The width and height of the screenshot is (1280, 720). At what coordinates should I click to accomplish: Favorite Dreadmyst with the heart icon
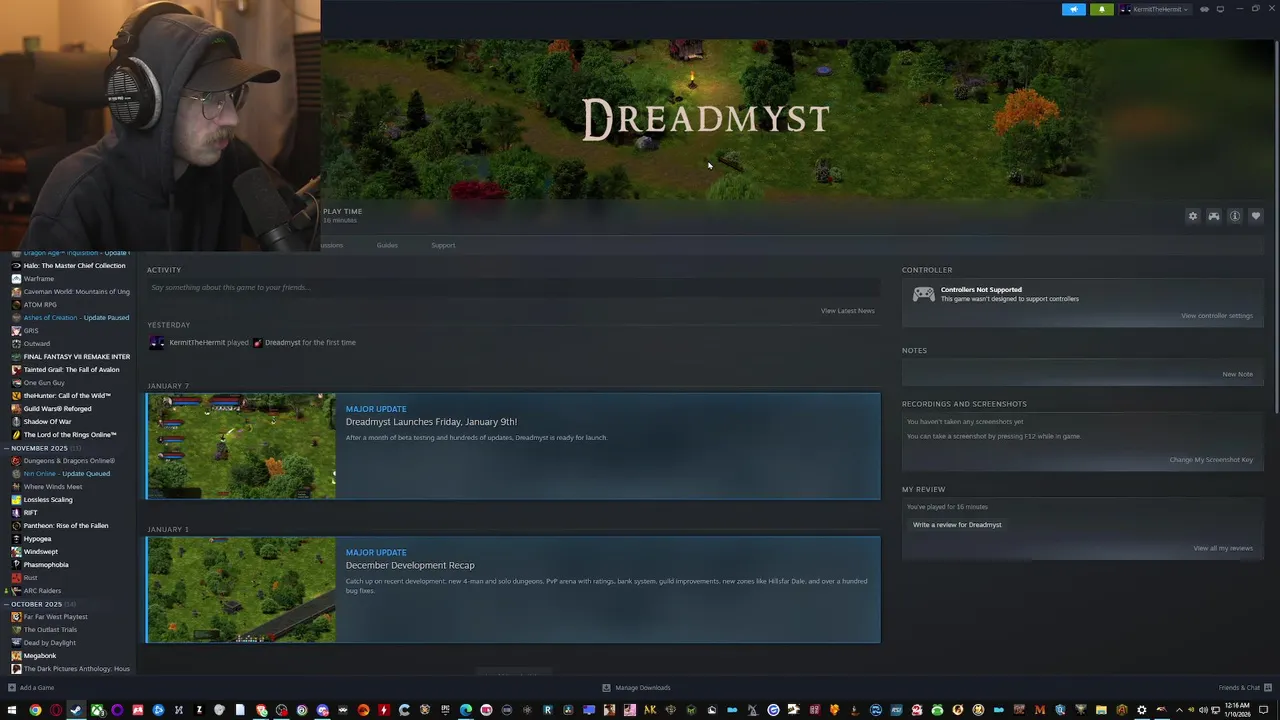tap(1256, 216)
